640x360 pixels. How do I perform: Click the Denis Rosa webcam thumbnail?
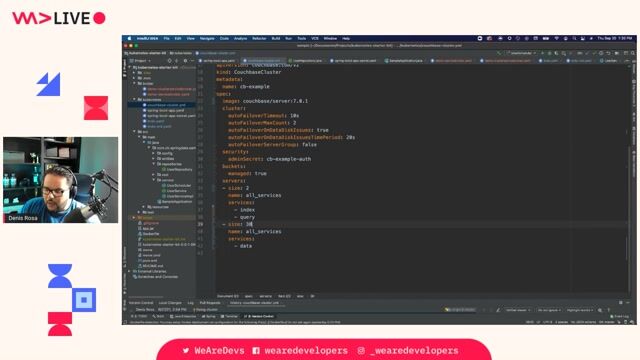click(x=60, y=180)
